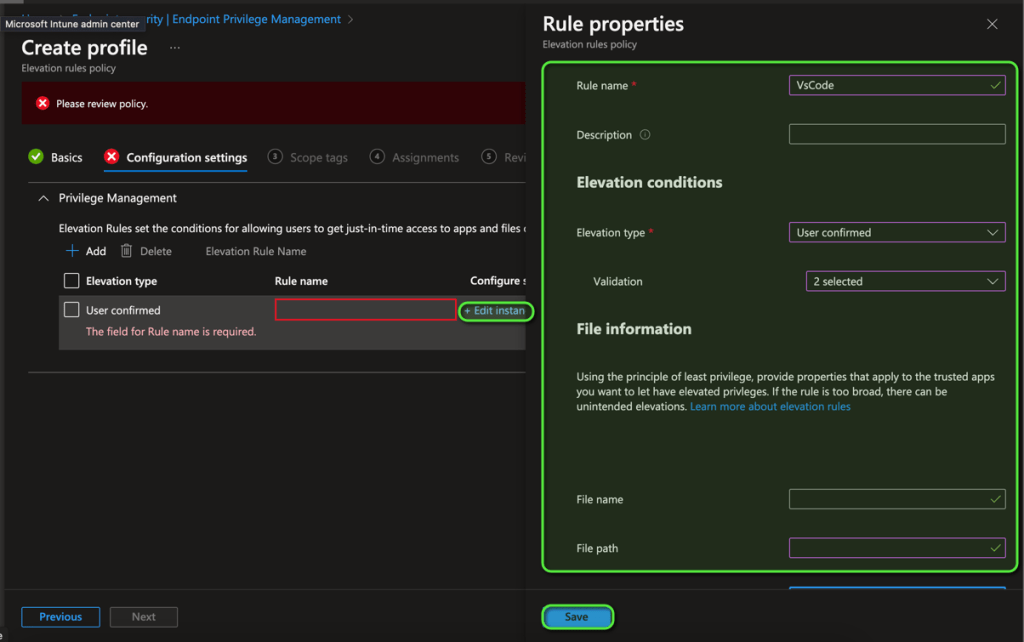The height and width of the screenshot is (642, 1024).
Task: Toggle the select-all Elevation type checkbox
Action: pyautogui.click(x=71, y=281)
